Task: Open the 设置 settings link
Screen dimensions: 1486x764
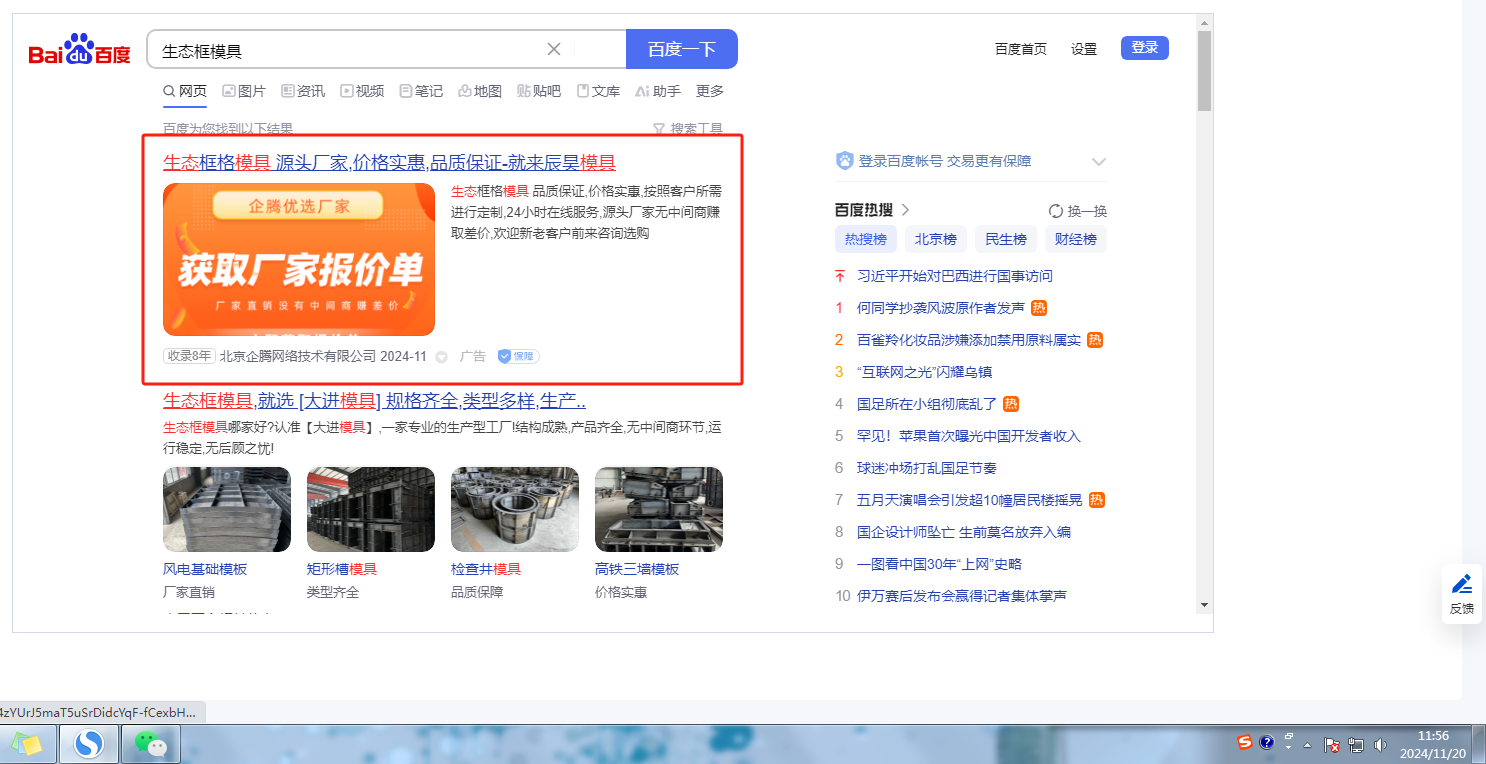Action: click(x=1084, y=49)
